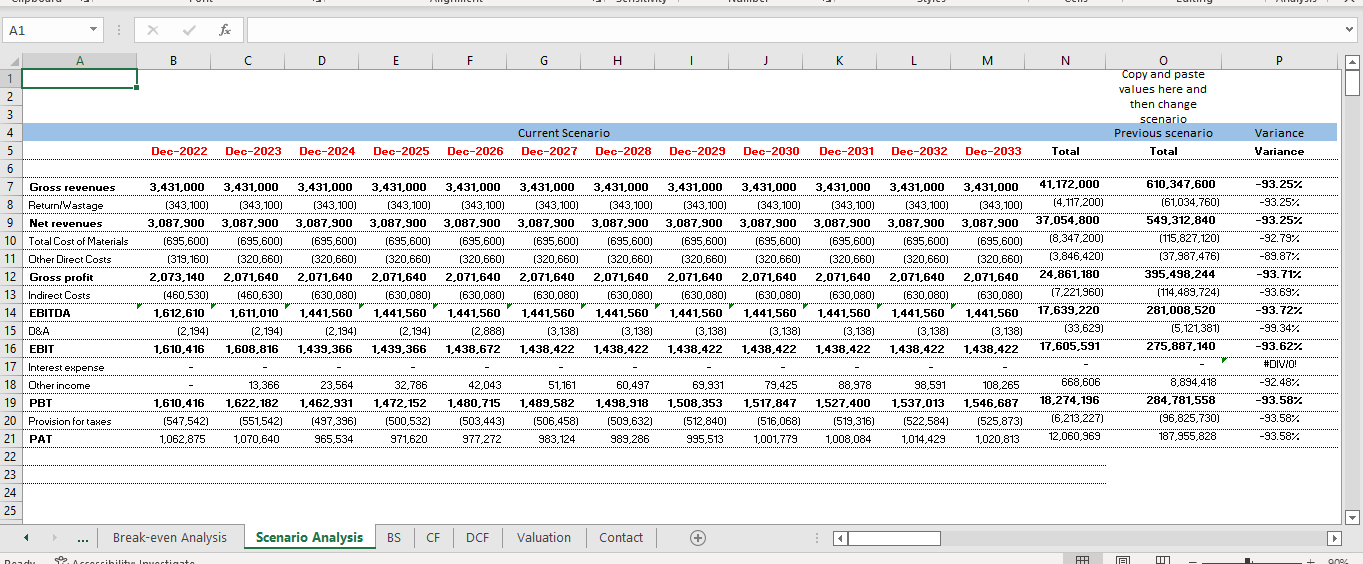Image resolution: width=1363 pixels, height=564 pixels.
Task: Click the vertical scrollbar up arrow
Action: click(1353, 61)
